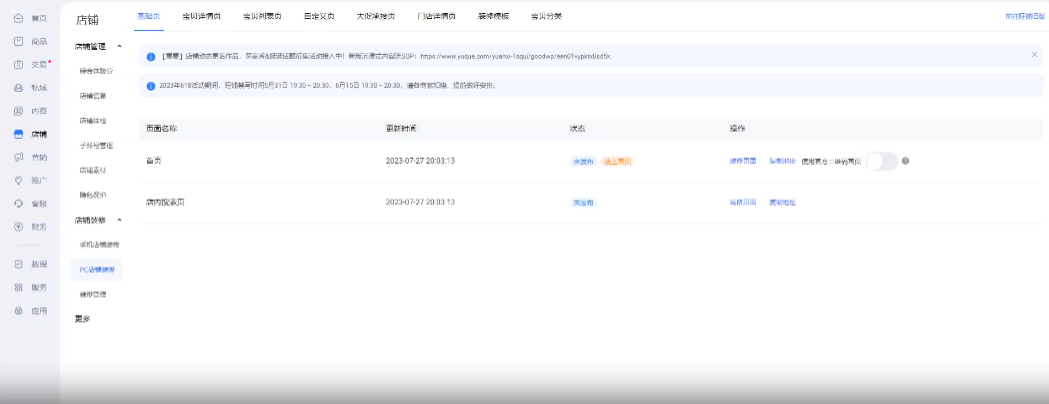The height and width of the screenshot is (404, 1049).
Task: Open the sidebar item below PC店铺装修
Action: pyautogui.click(x=92, y=294)
